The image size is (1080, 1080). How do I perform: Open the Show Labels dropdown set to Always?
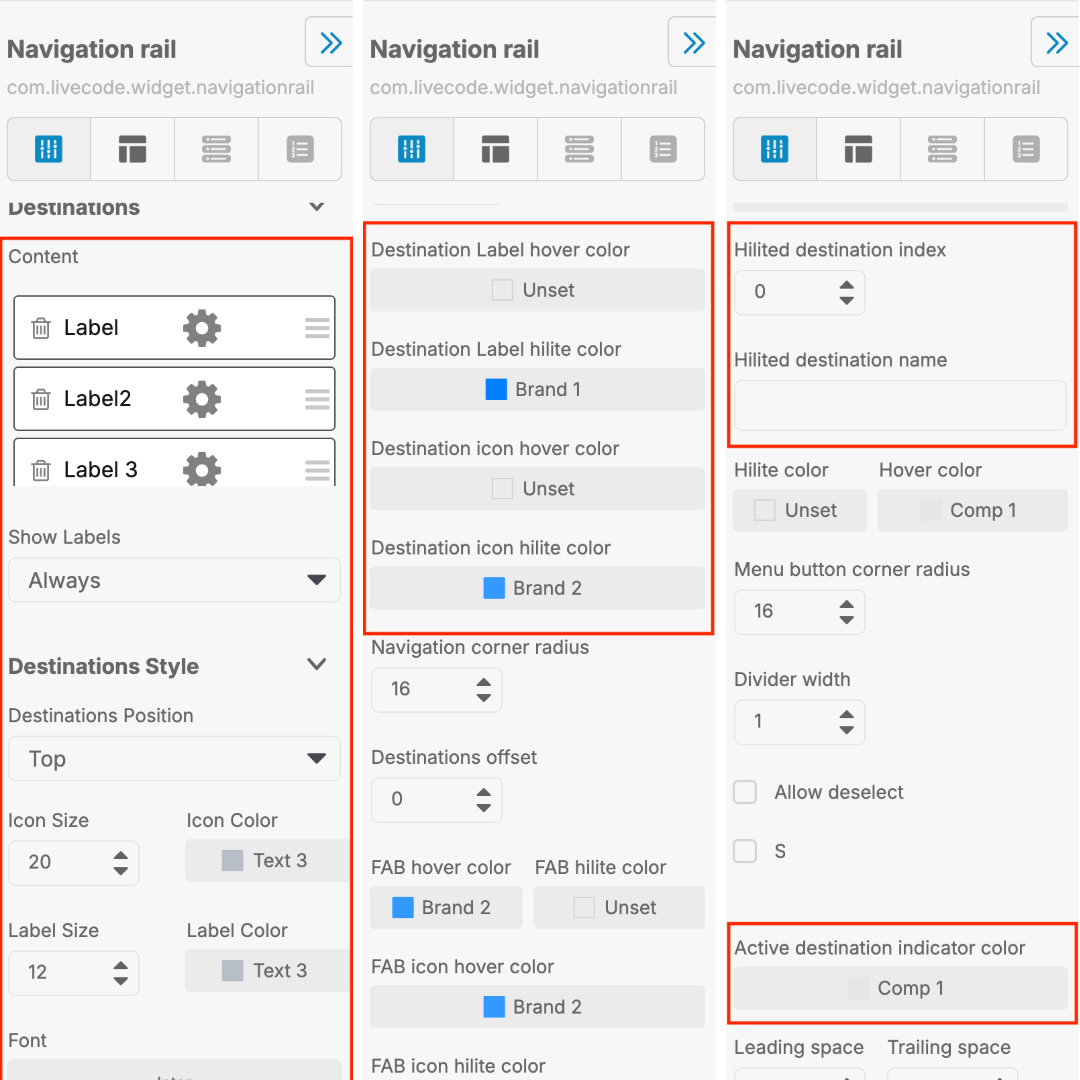point(174,580)
